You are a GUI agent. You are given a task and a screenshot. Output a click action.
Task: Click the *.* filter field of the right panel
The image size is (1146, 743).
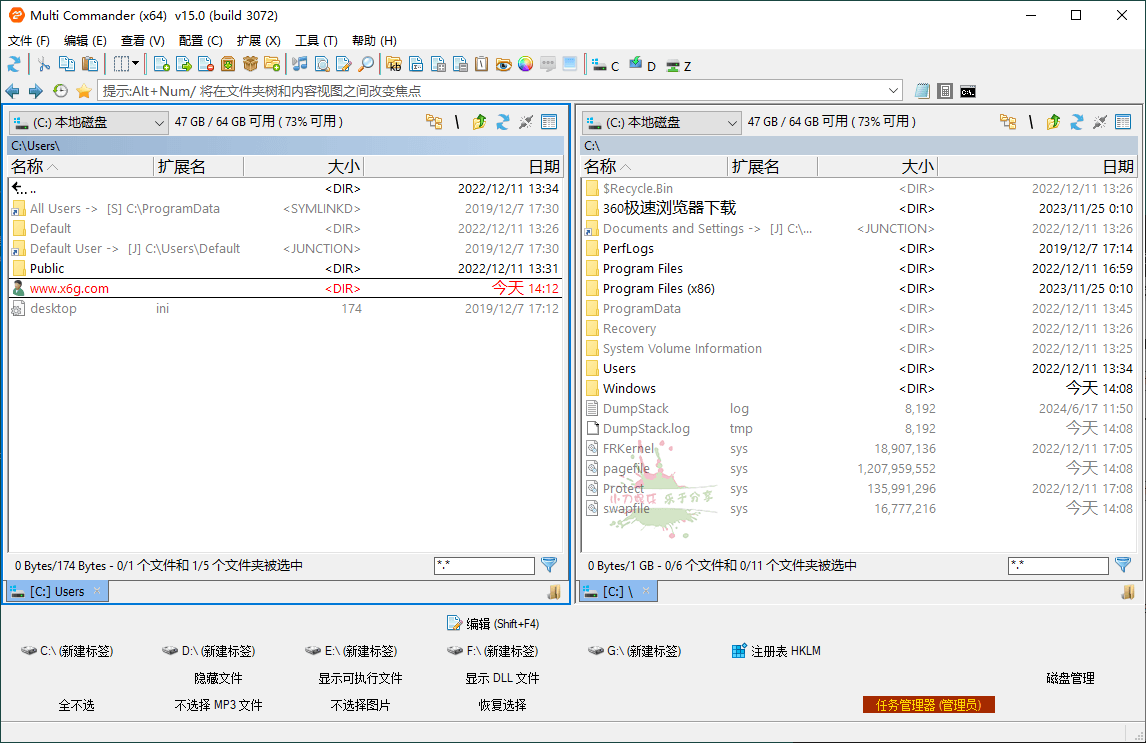(x=1058, y=565)
